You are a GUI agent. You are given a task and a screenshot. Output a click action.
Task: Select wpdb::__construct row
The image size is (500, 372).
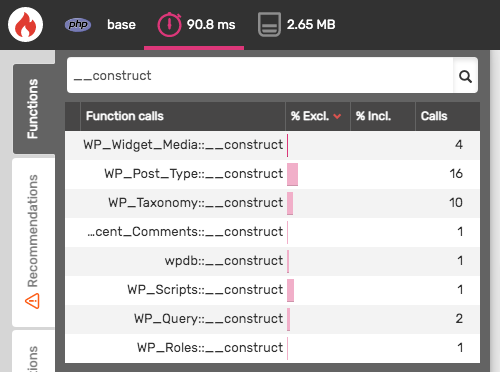pos(273,261)
